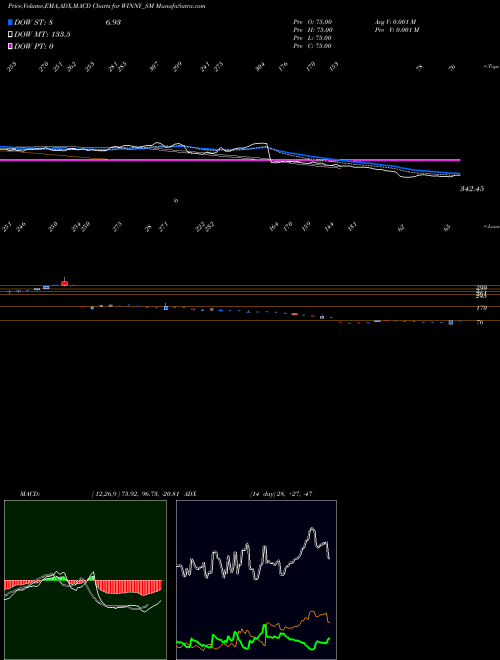Click the 342.45 price label
The image size is (500, 660).
[x=472, y=189]
